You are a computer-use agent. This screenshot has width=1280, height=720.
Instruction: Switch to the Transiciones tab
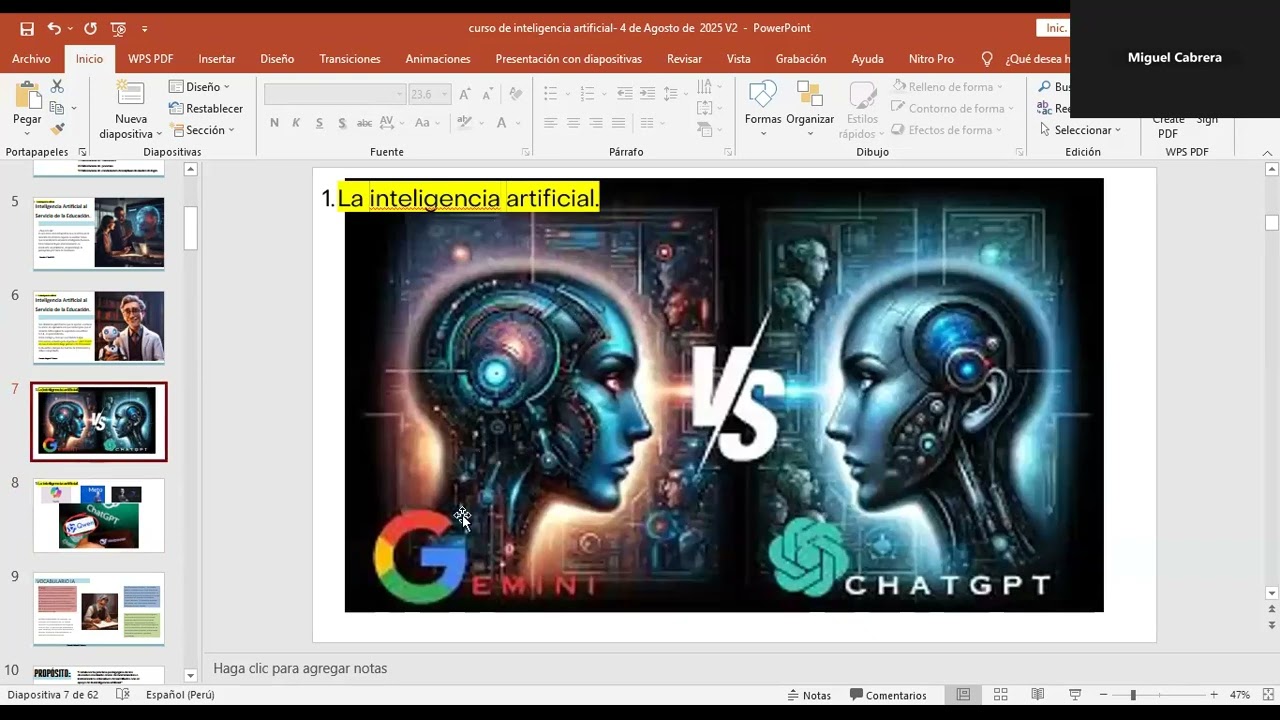[x=350, y=59]
